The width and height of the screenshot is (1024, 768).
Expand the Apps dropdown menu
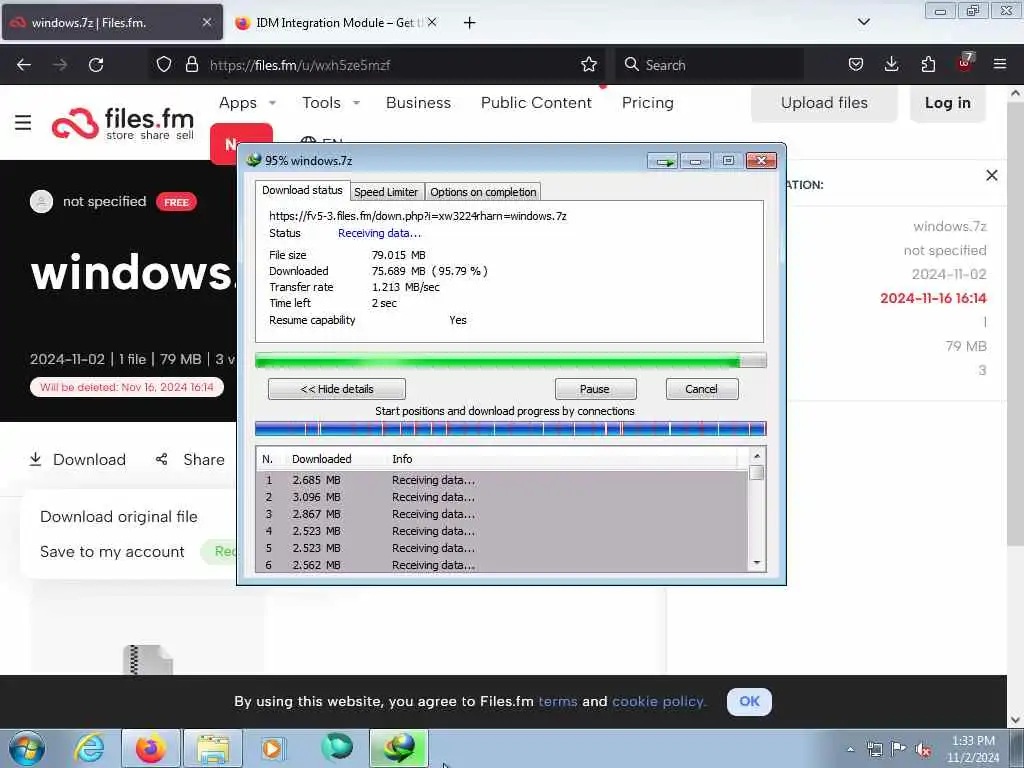point(247,103)
